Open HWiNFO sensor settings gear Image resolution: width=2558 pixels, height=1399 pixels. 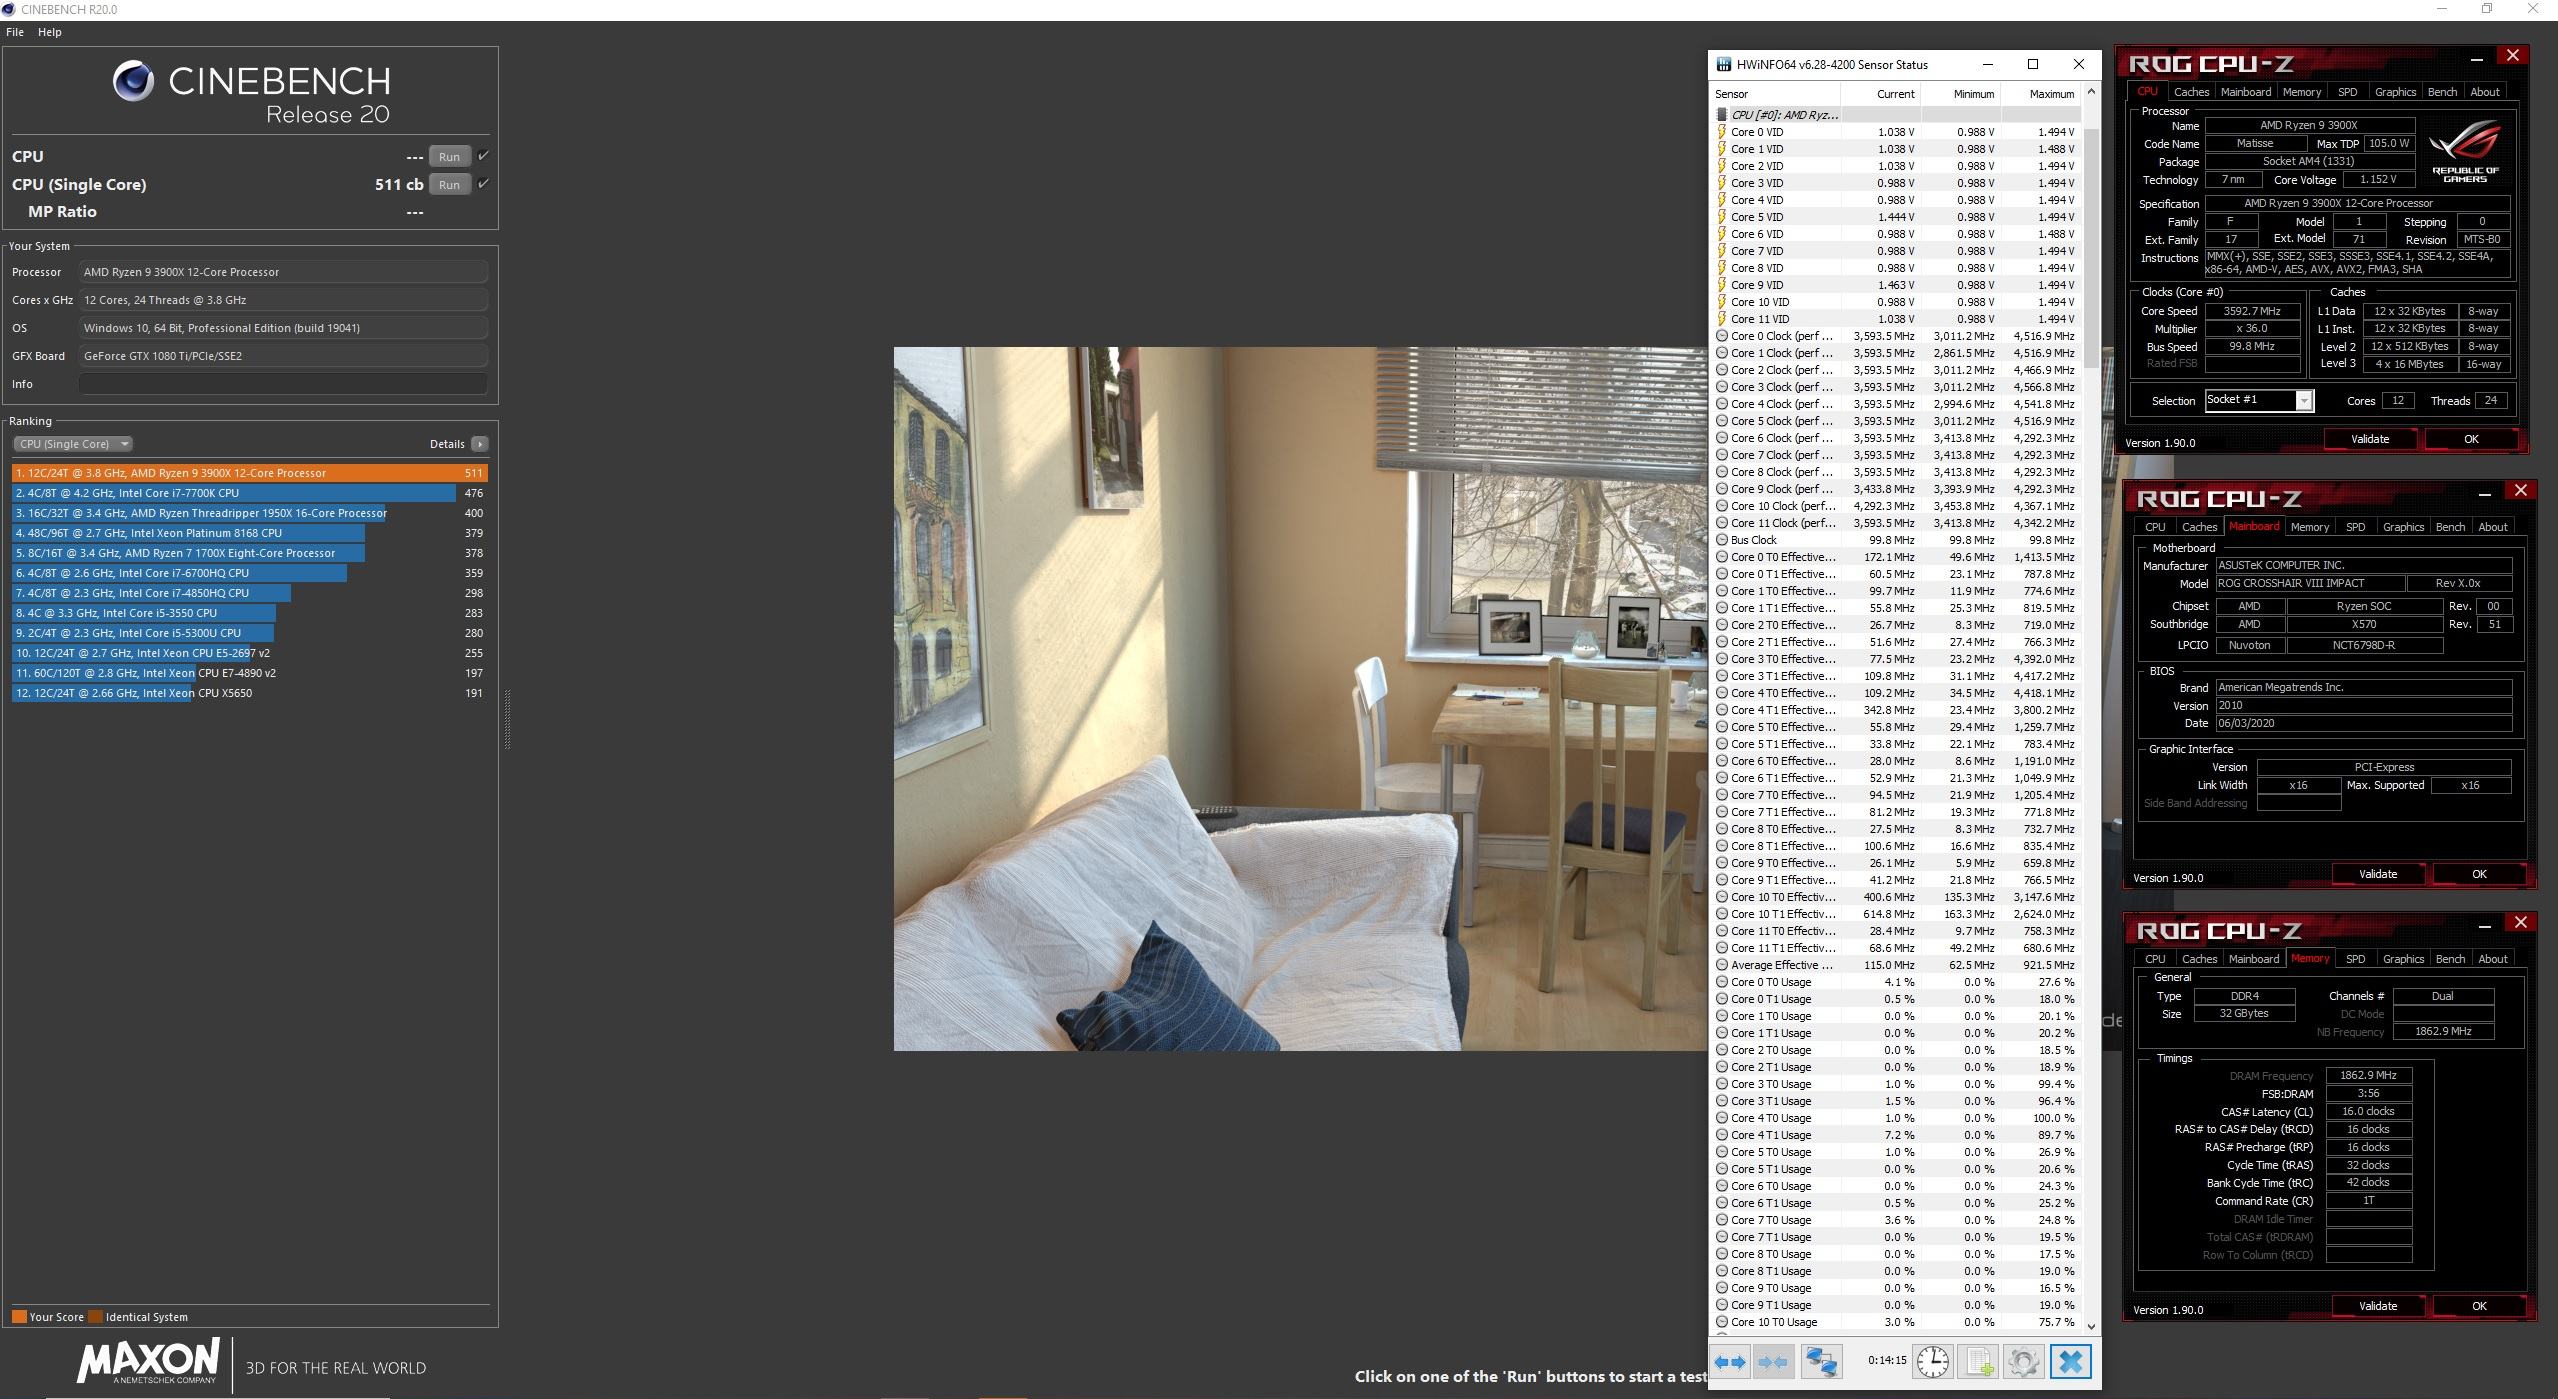[x=2023, y=1361]
